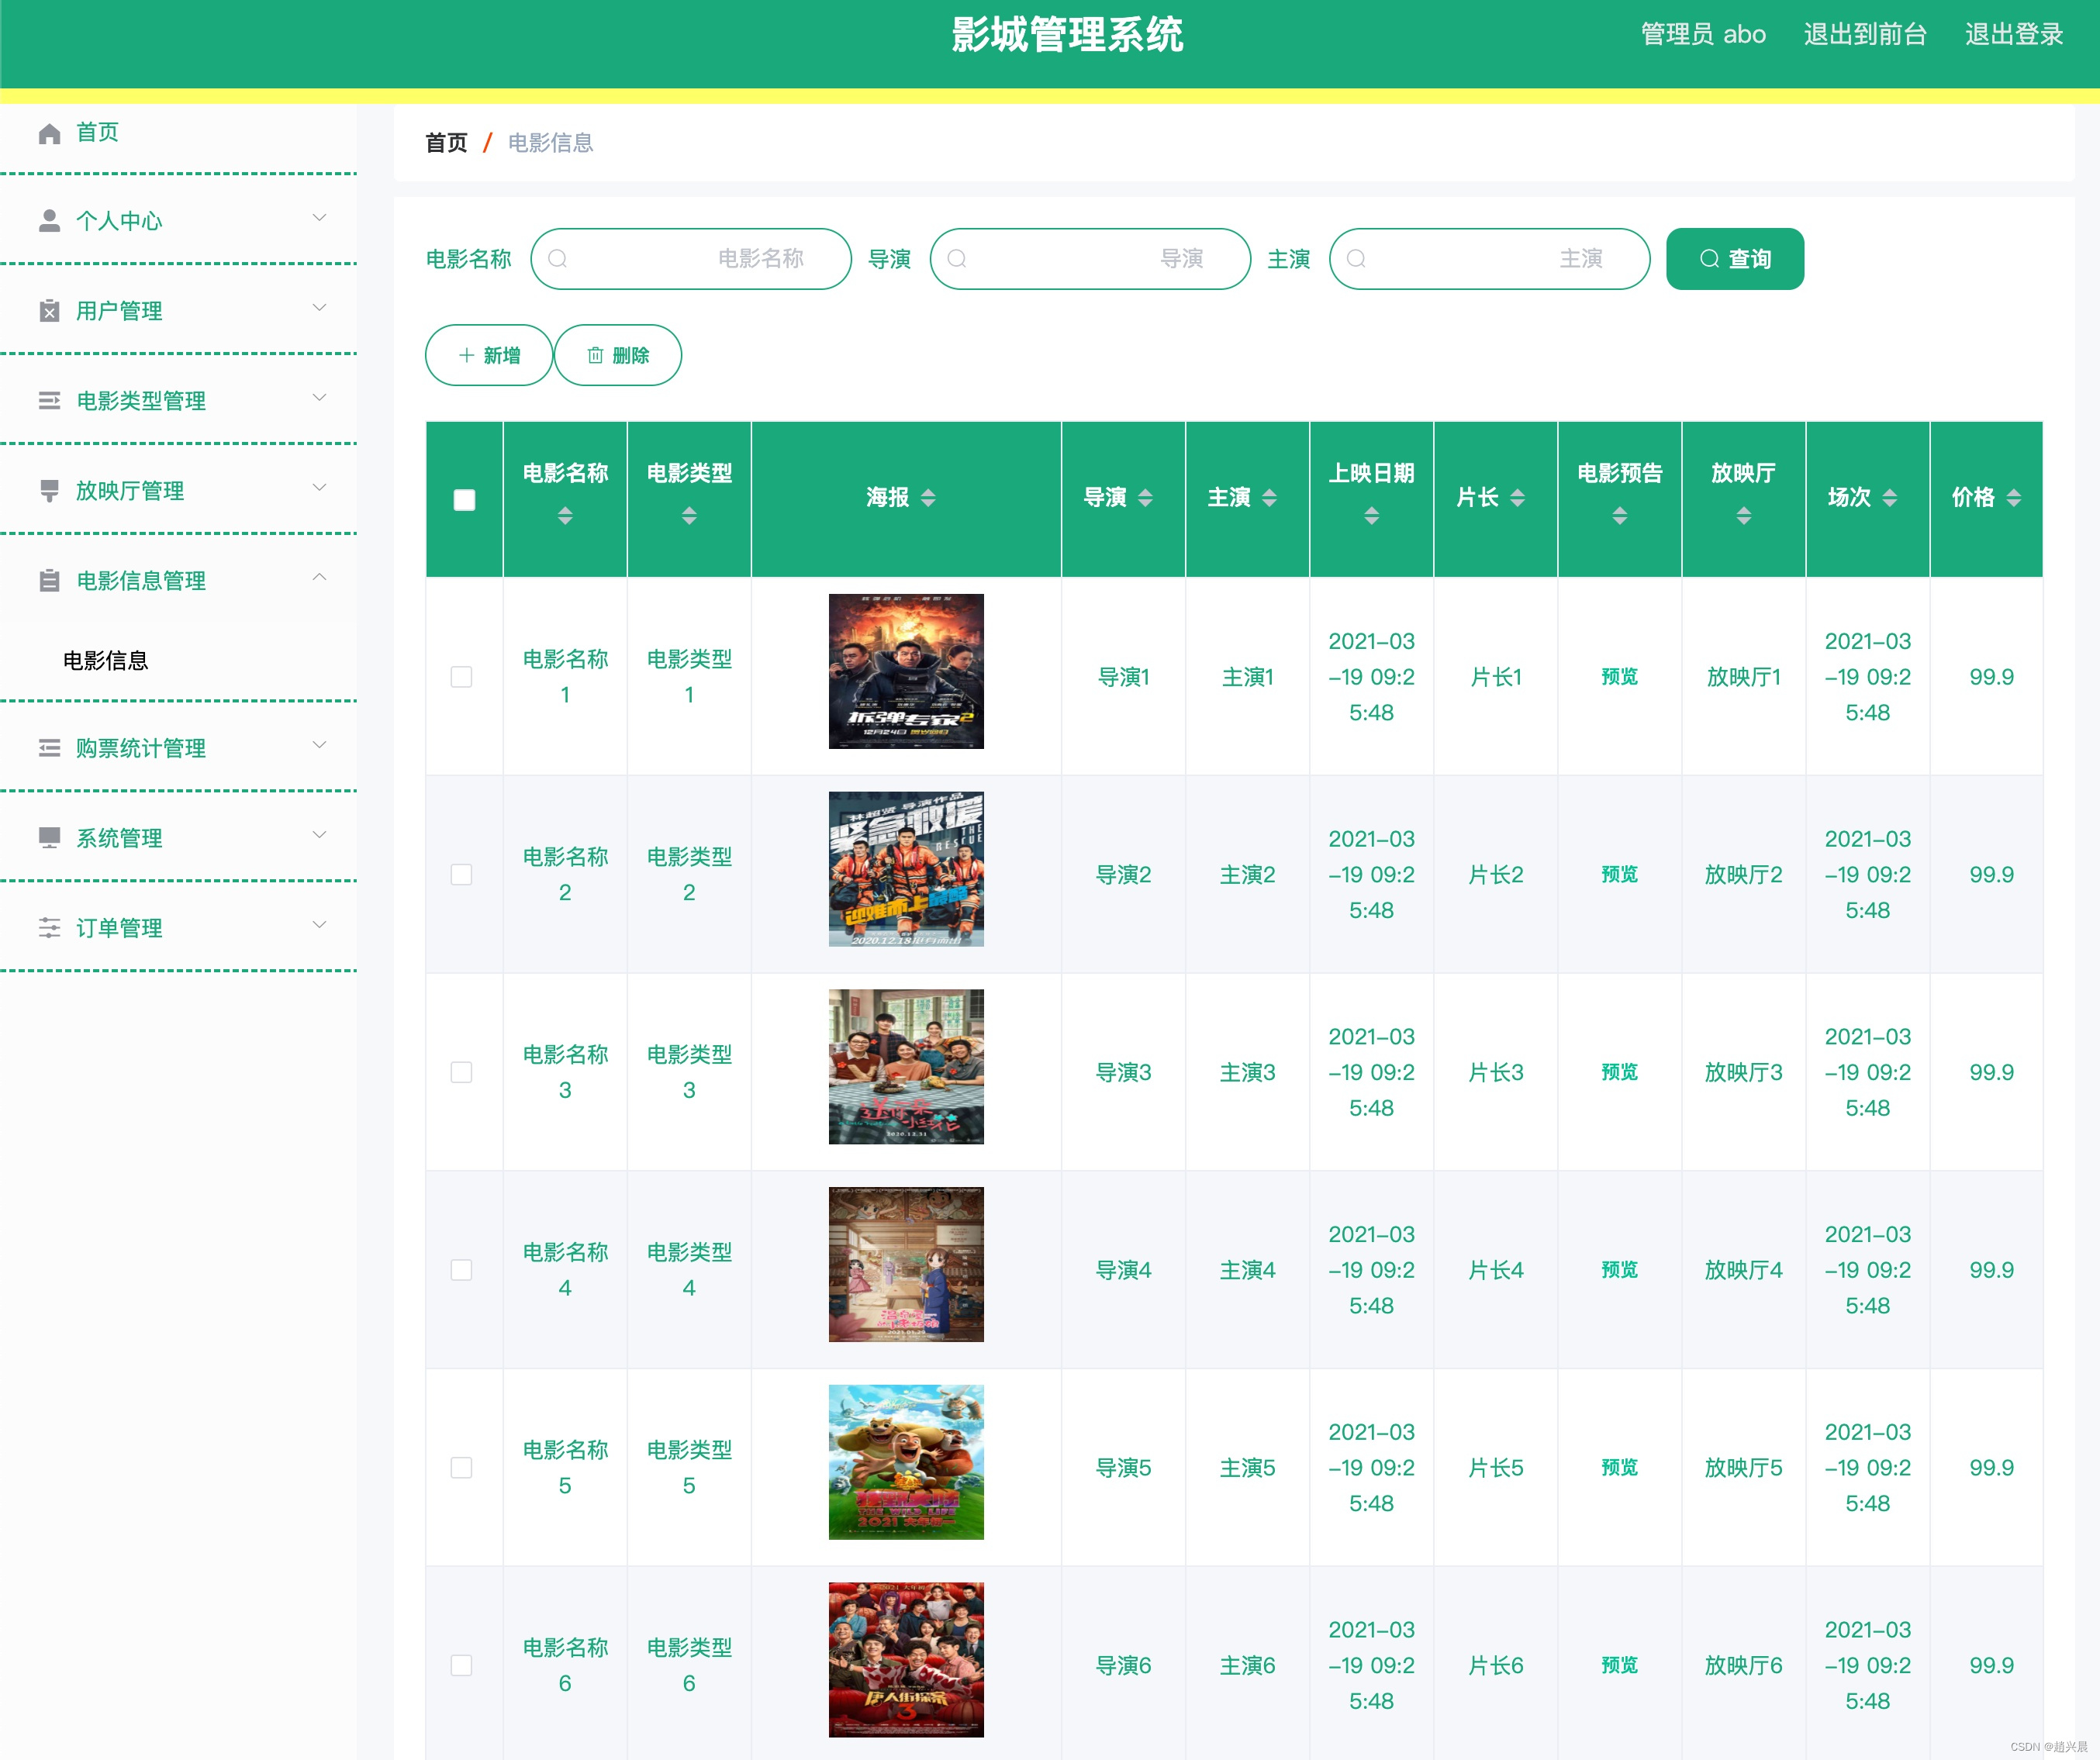Sort table by 价格 column arrows
The image size is (2100, 1760).
[2013, 498]
